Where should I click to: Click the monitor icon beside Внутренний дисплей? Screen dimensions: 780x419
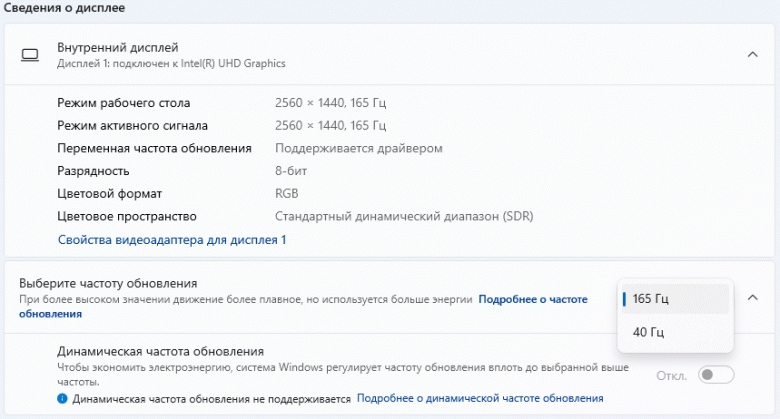tap(30, 55)
